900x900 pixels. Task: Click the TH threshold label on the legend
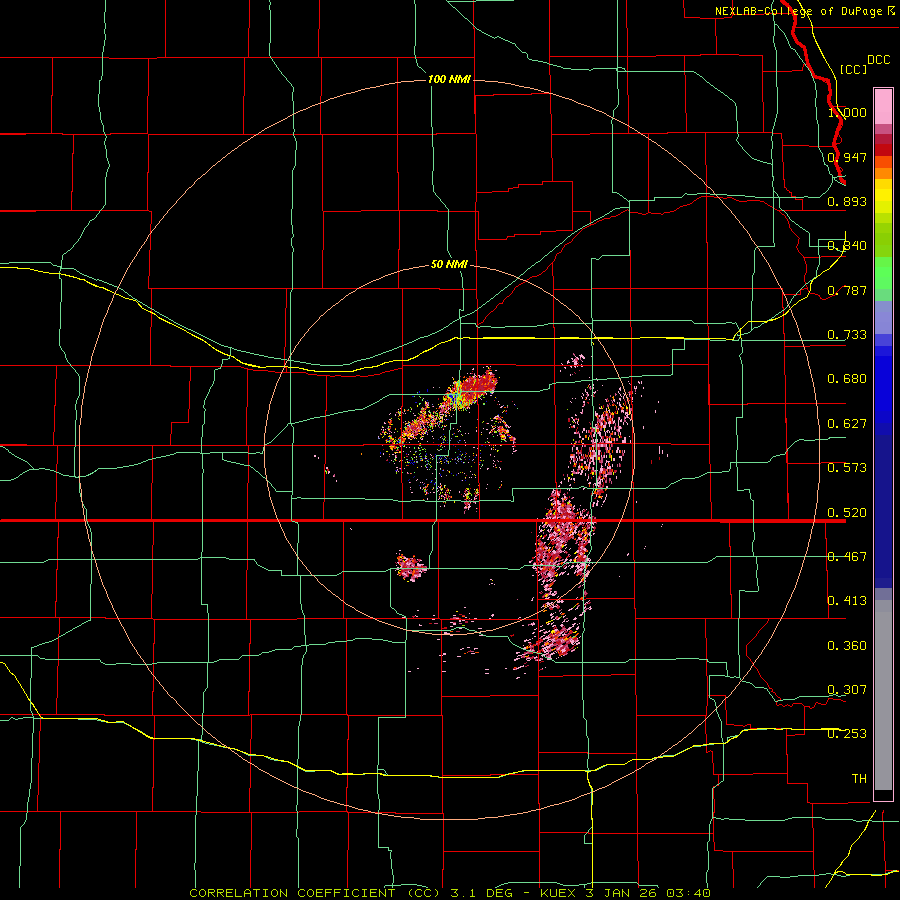(x=859, y=779)
